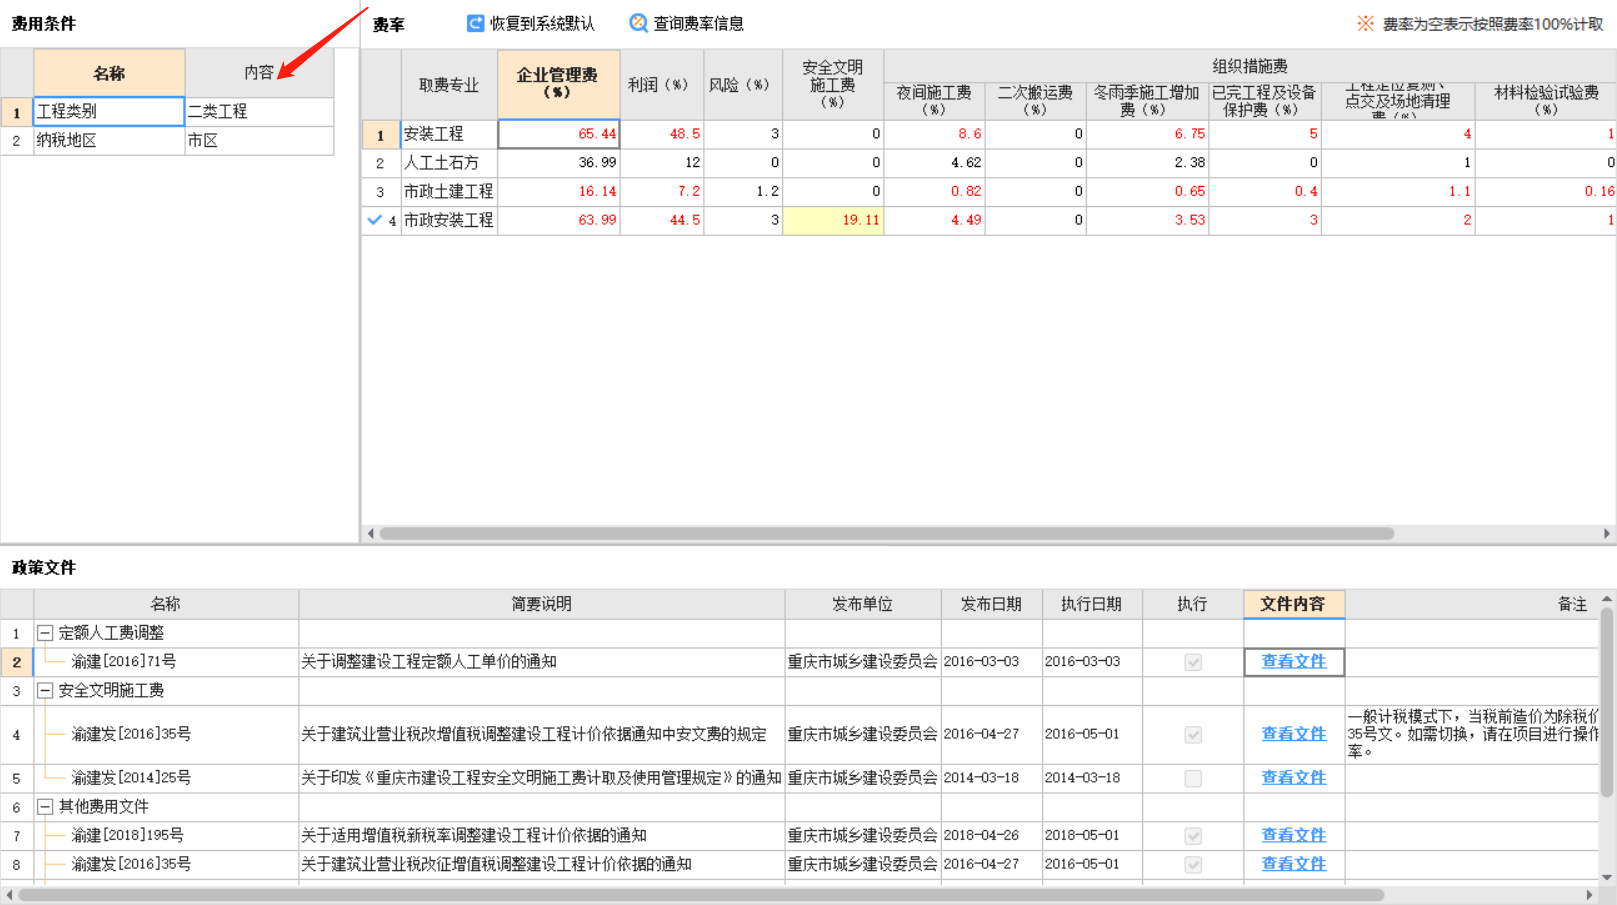The width and height of the screenshot is (1617, 905).
Task: Click the 发布单位 column header
Action: [863, 604]
